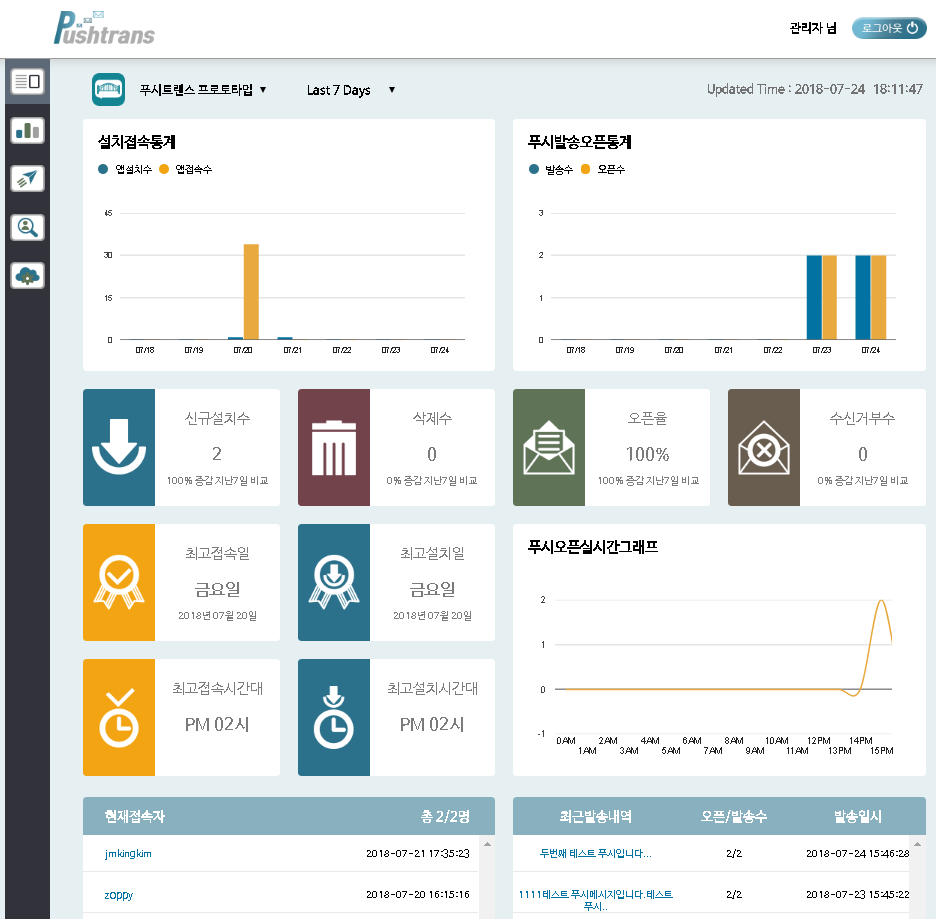Click the 최근발송내역 column header
Image resolution: width=936 pixels, height=919 pixels.
[595, 816]
